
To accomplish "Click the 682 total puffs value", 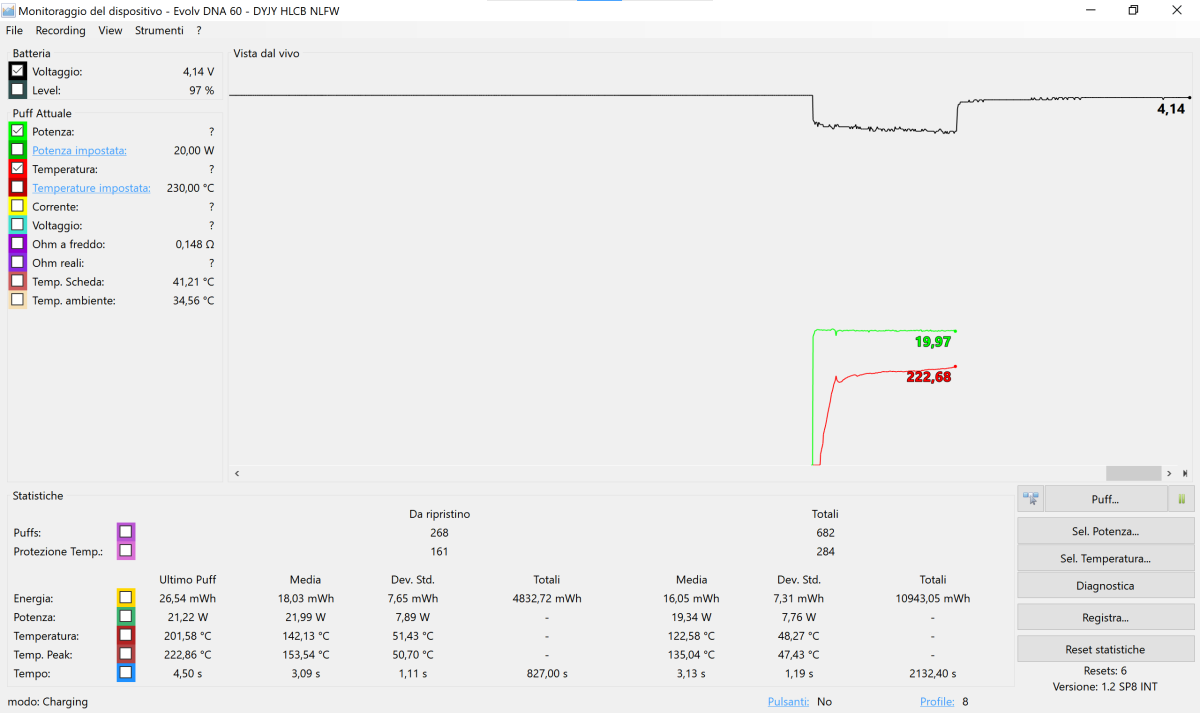I will (x=825, y=533).
